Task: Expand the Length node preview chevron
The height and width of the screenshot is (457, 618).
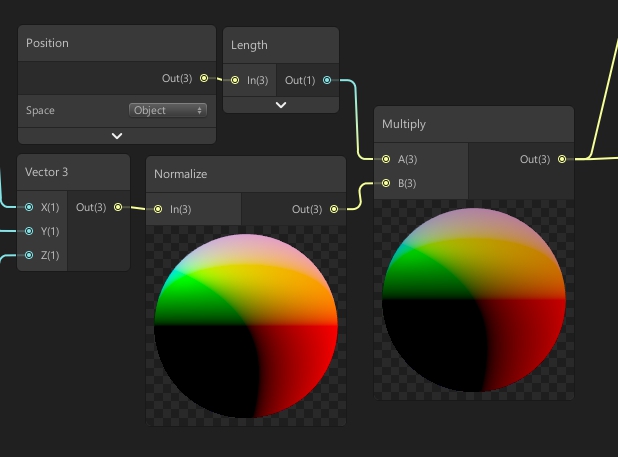Action: tap(281, 104)
